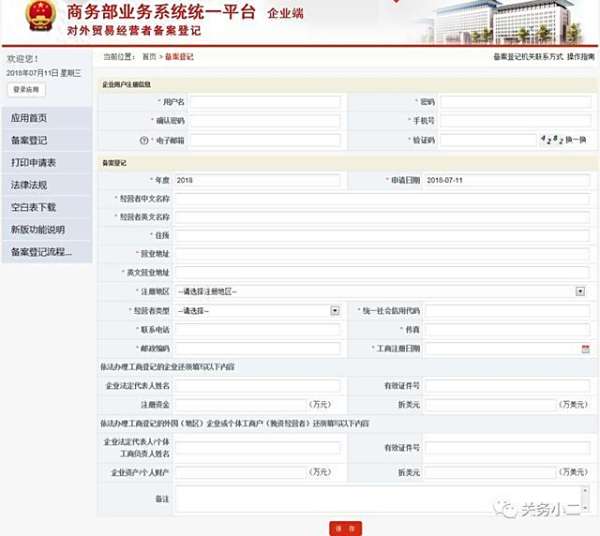This screenshot has height=536, width=600.
Task: Focus the 传真 input field
Action: coord(507,329)
